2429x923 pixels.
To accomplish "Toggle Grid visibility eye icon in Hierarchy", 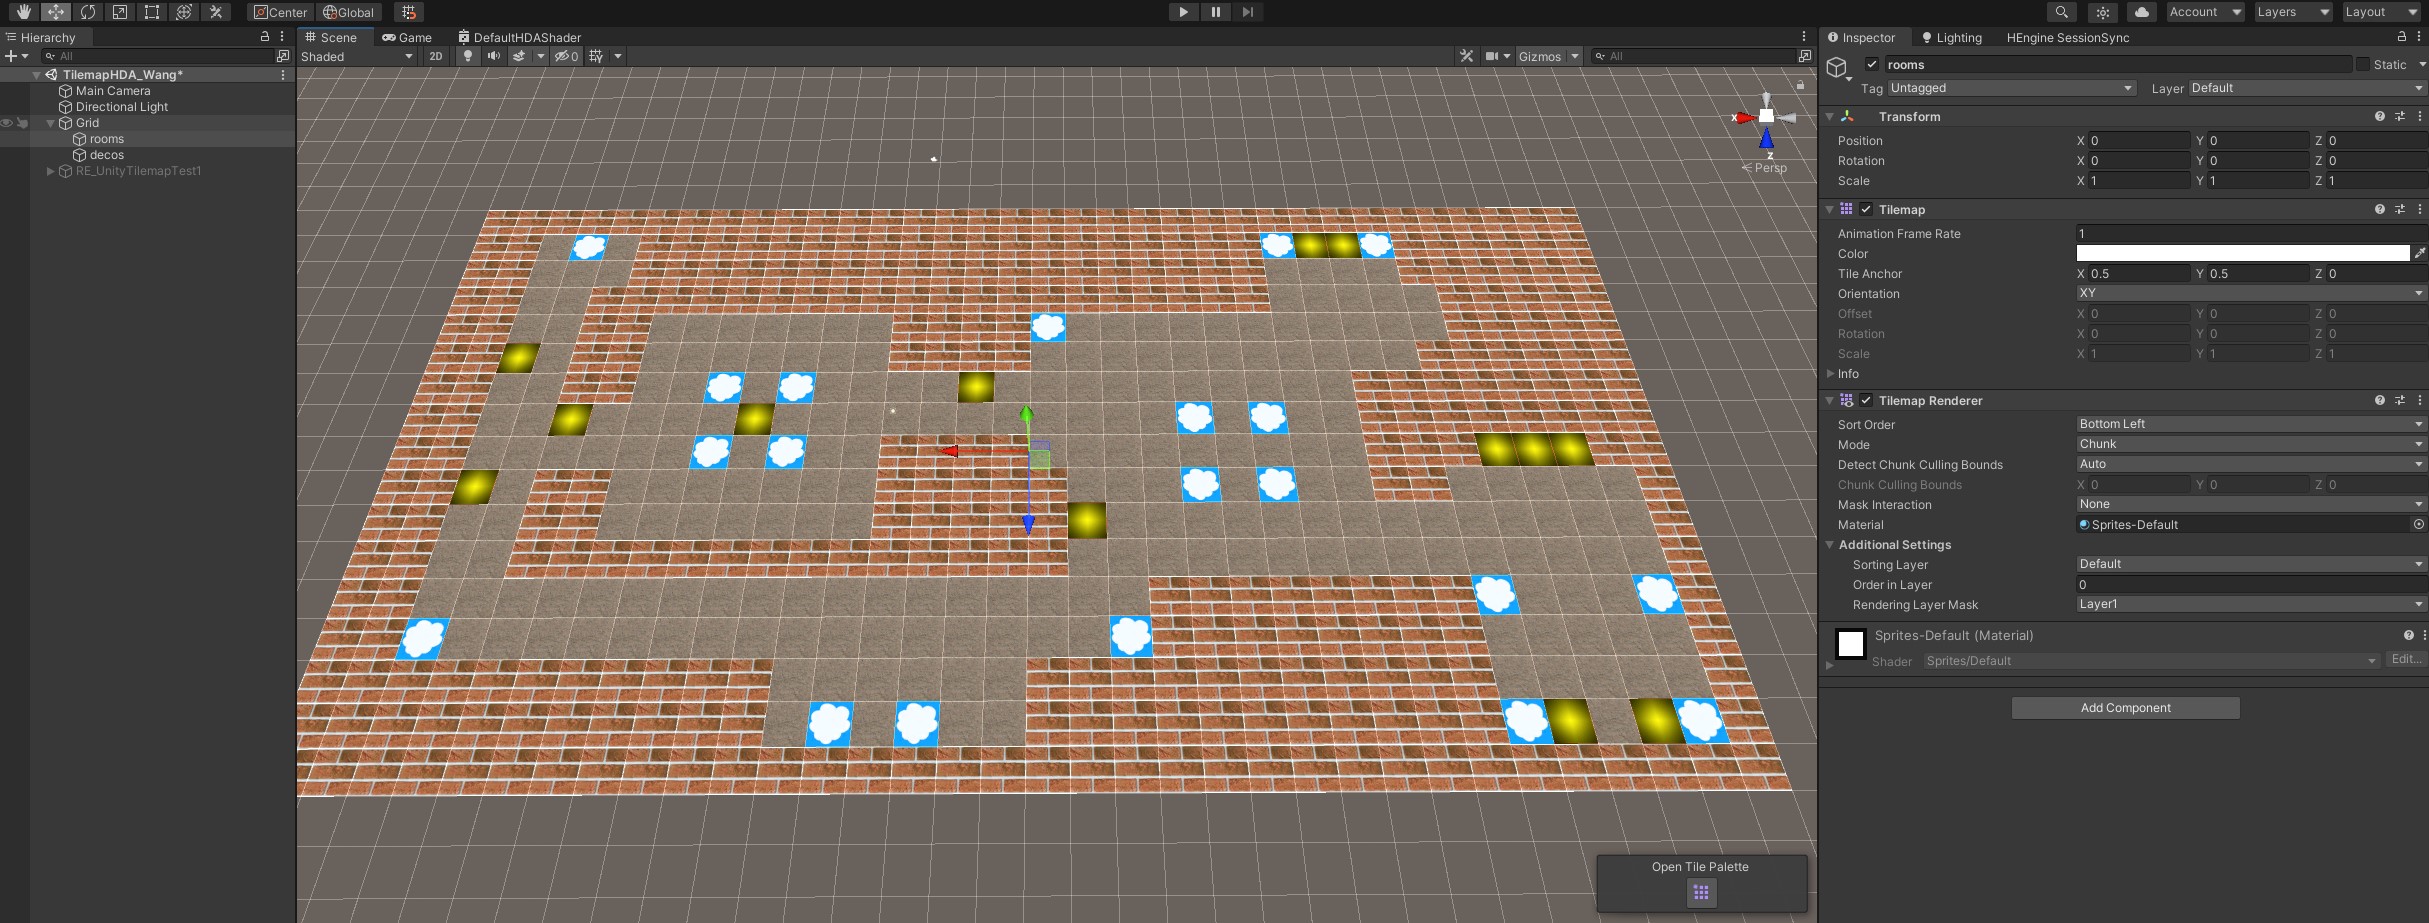I will point(7,123).
